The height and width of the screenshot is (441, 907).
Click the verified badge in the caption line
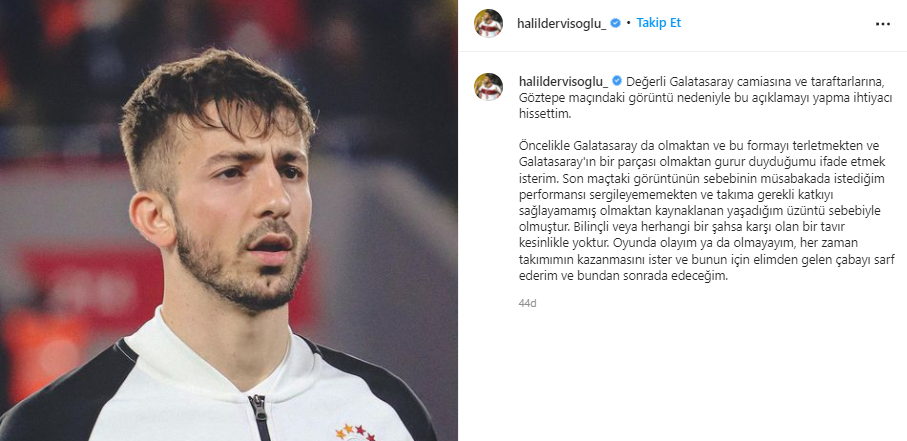[x=617, y=80]
